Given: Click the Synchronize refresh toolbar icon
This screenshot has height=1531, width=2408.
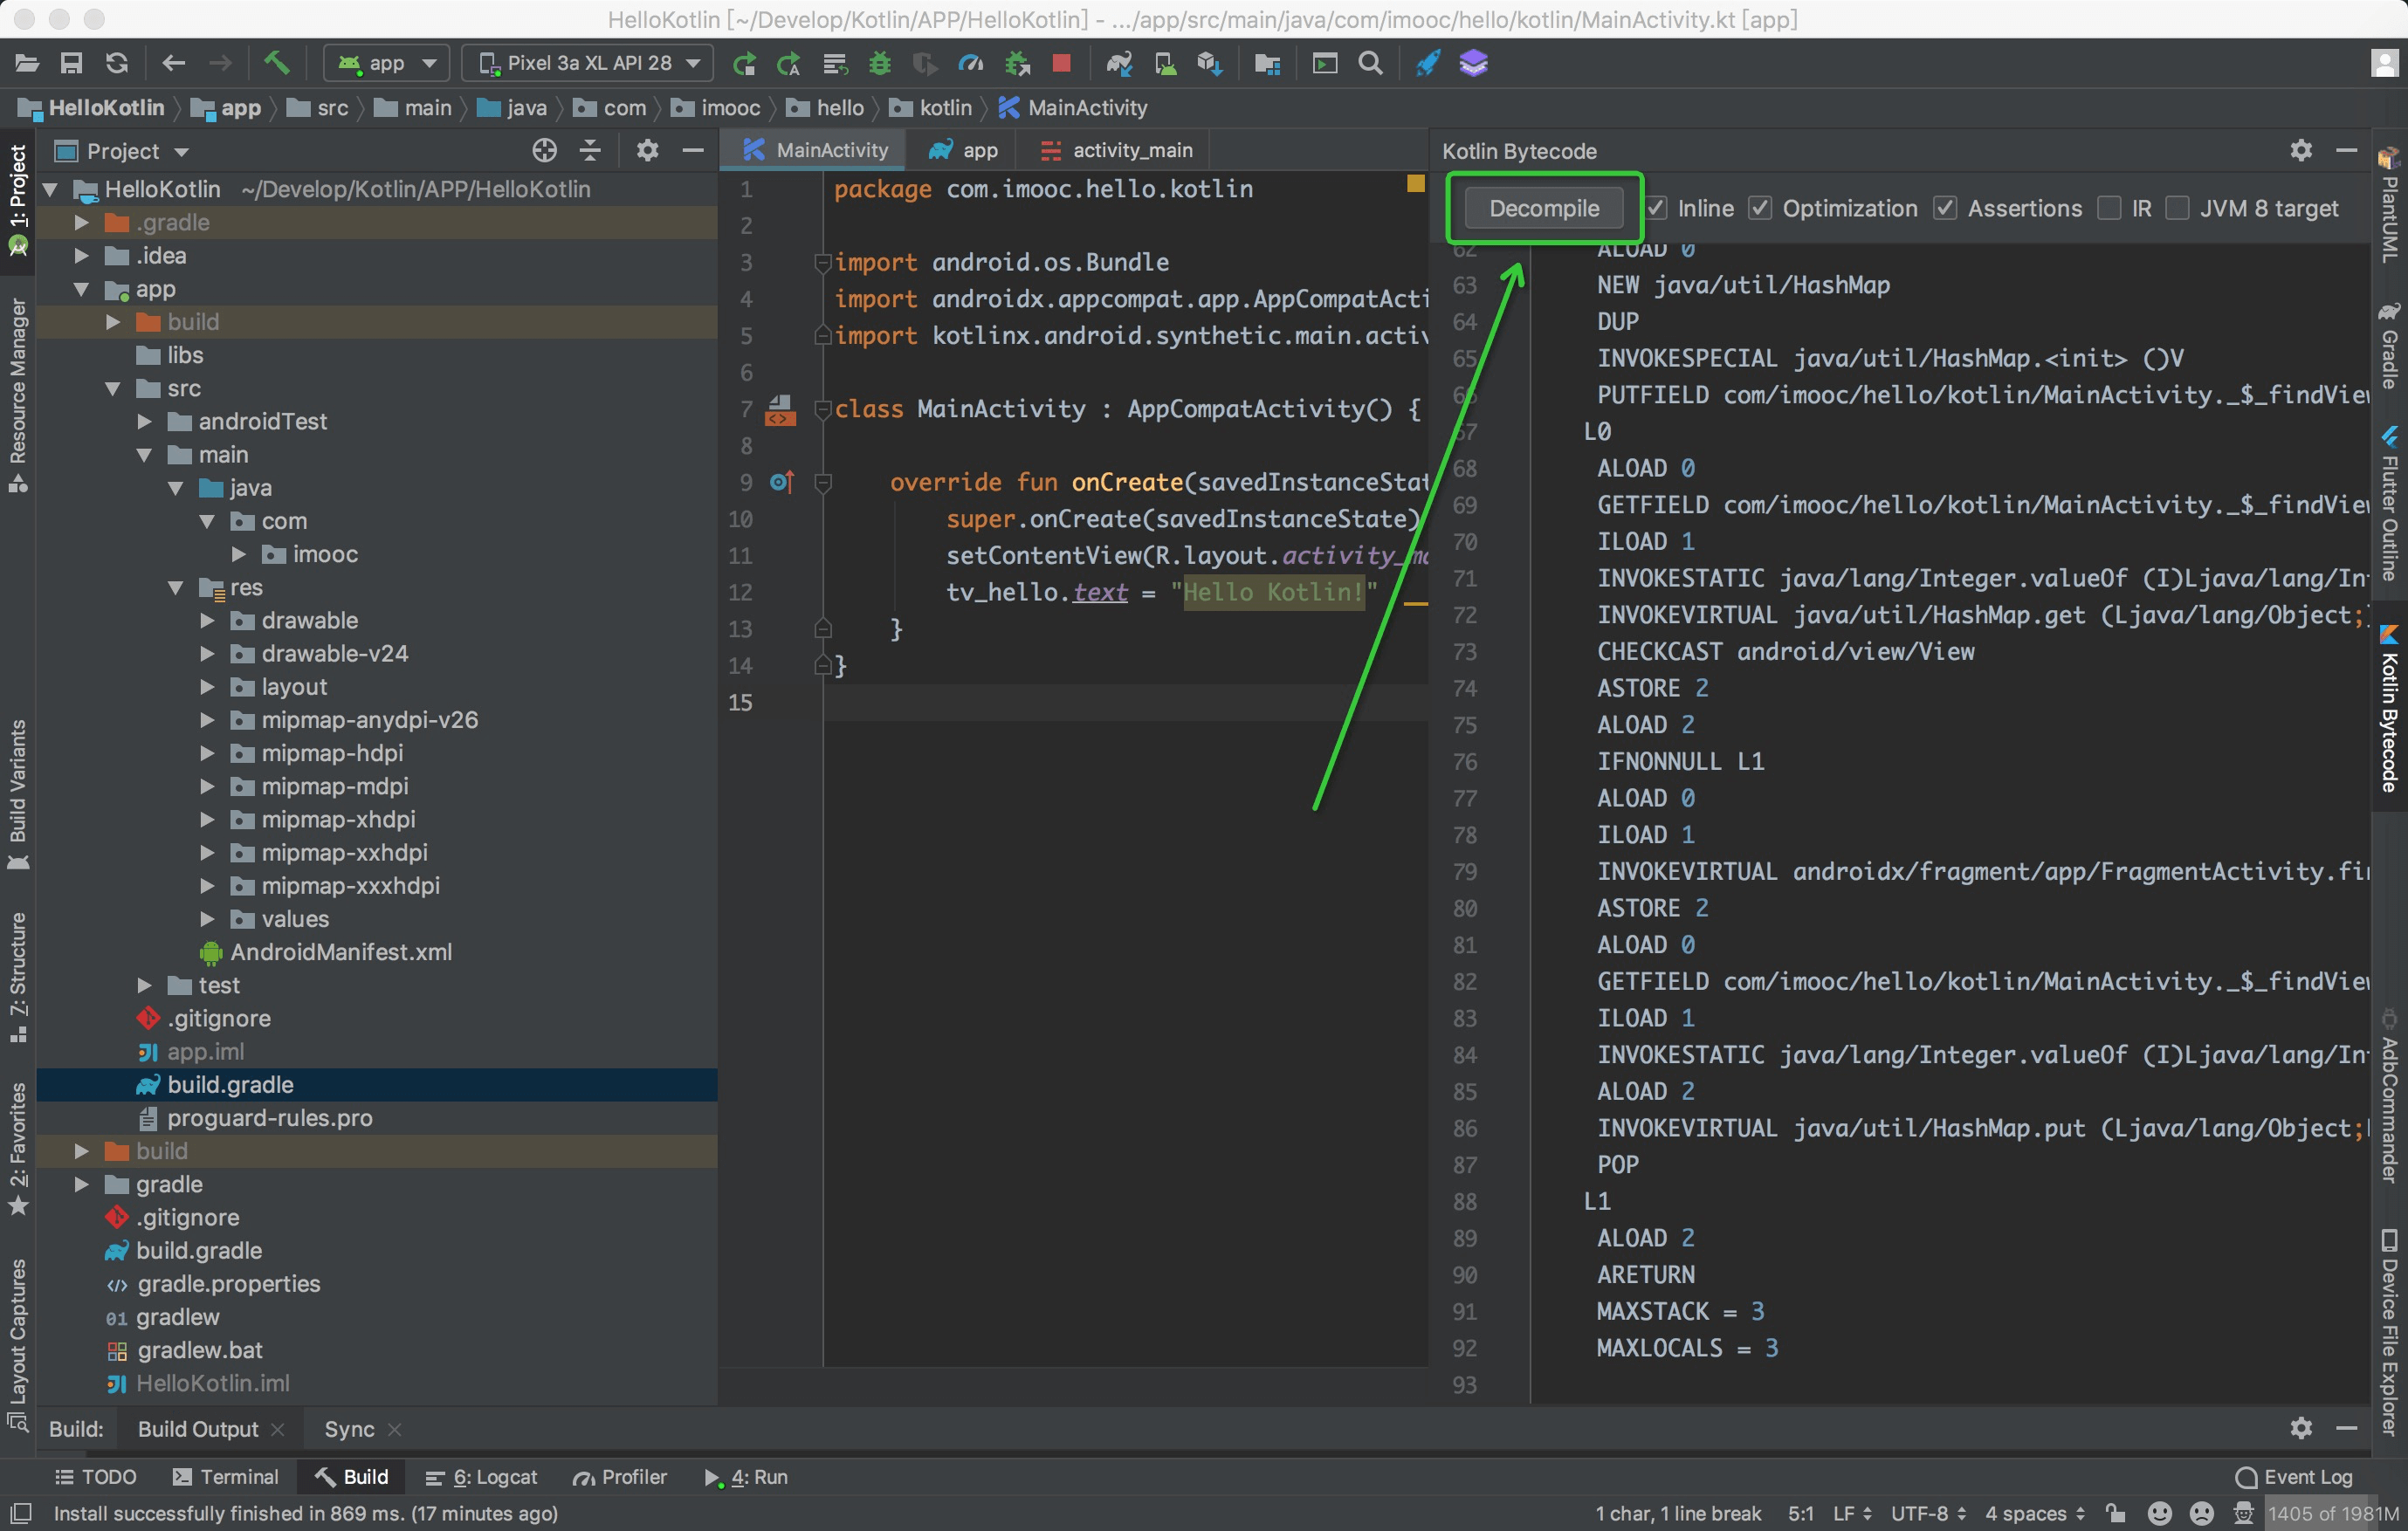Looking at the screenshot, I should tap(117, 64).
